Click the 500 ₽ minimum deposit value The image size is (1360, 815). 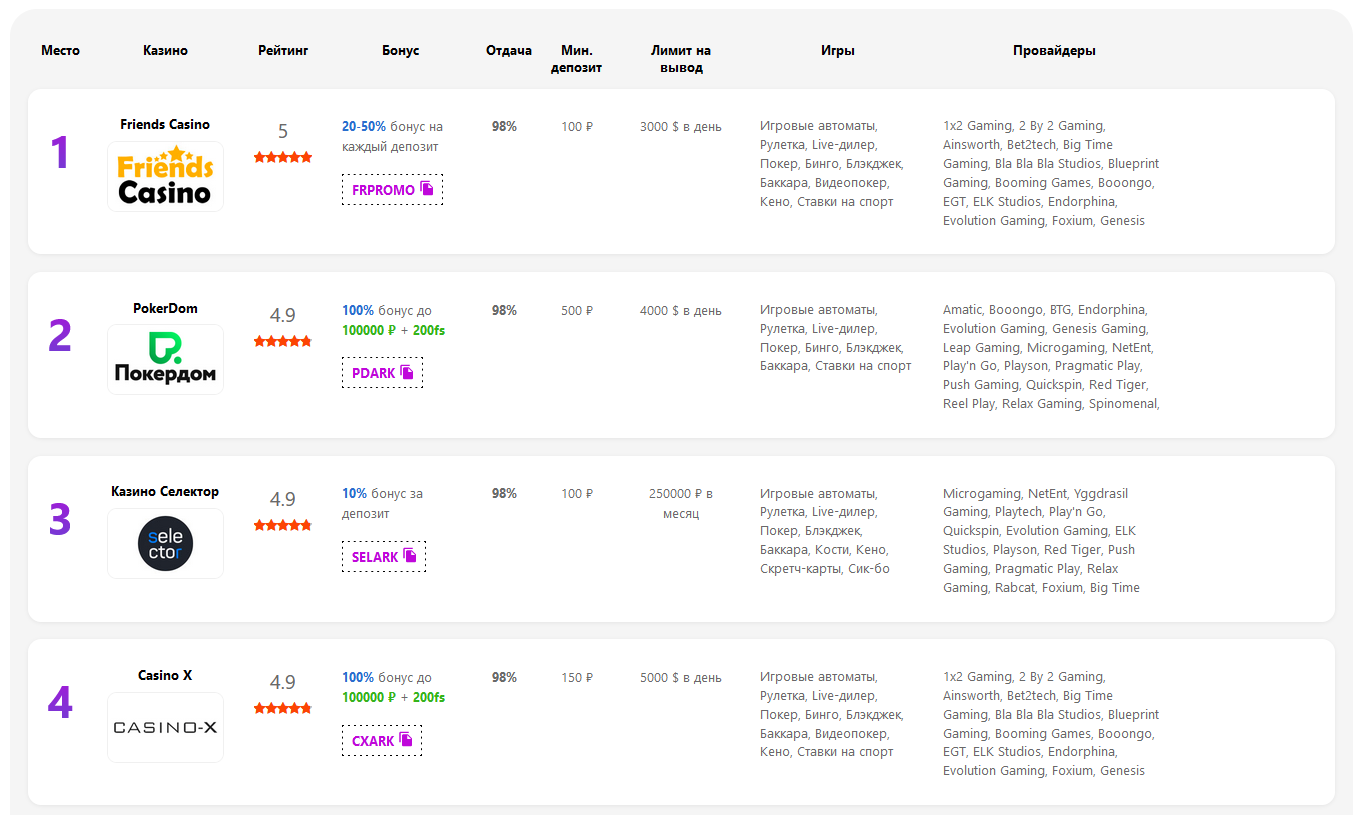(577, 310)
